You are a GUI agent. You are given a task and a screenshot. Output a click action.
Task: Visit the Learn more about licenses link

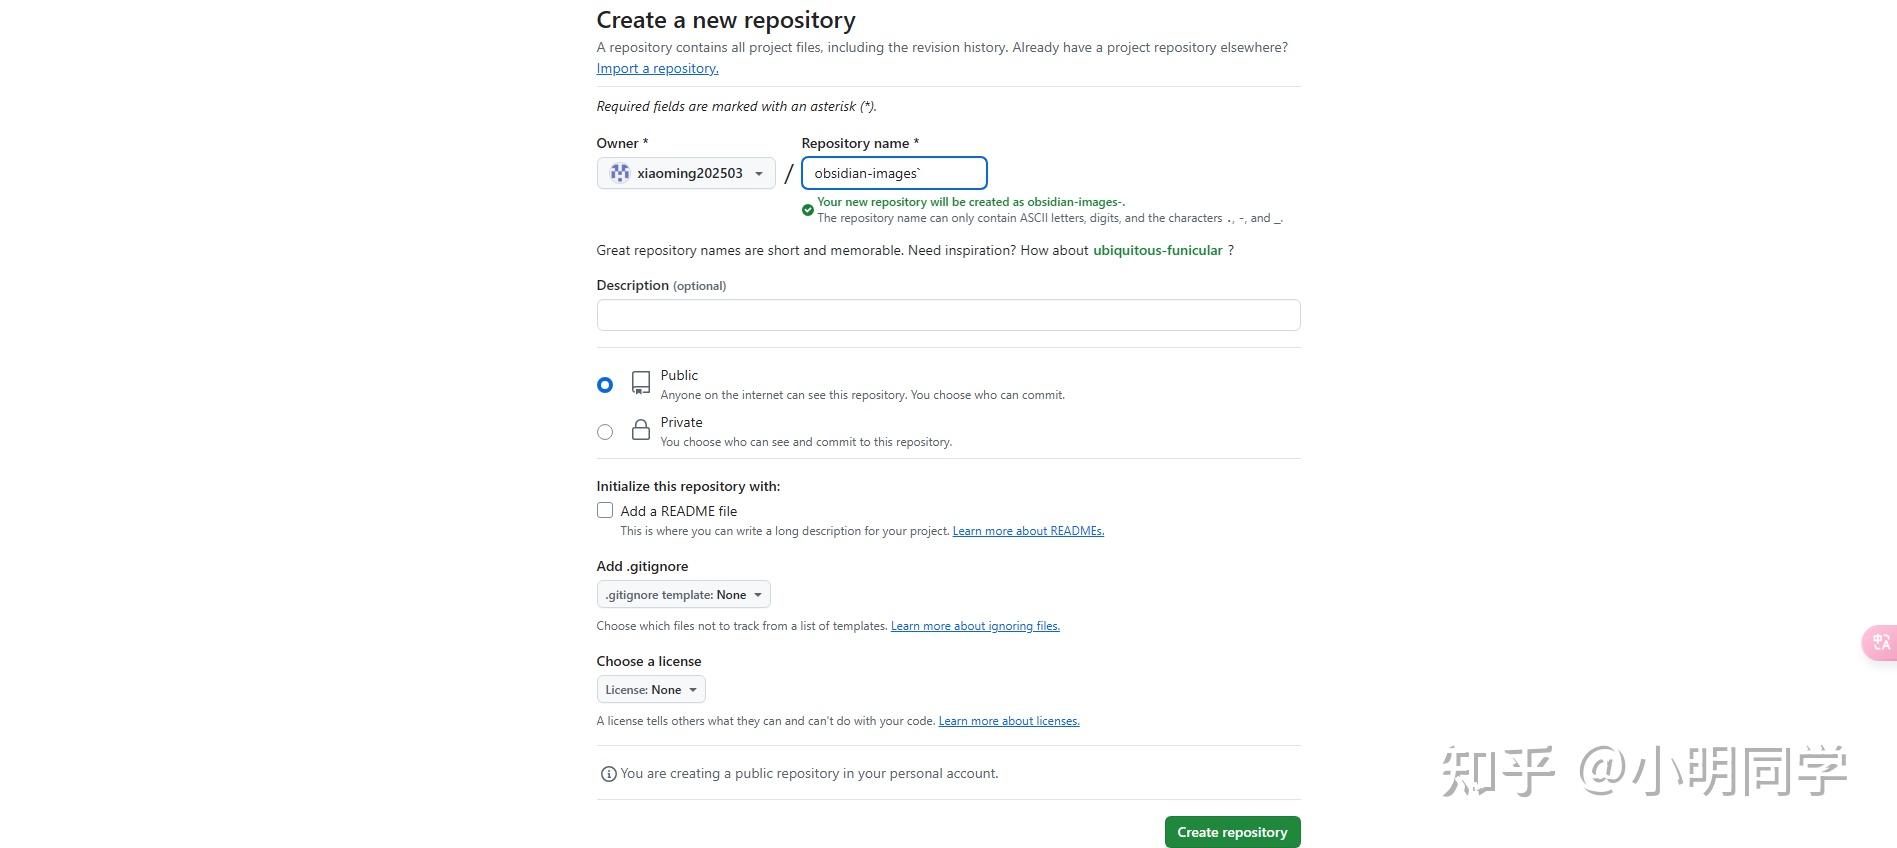coord(1009,721)
